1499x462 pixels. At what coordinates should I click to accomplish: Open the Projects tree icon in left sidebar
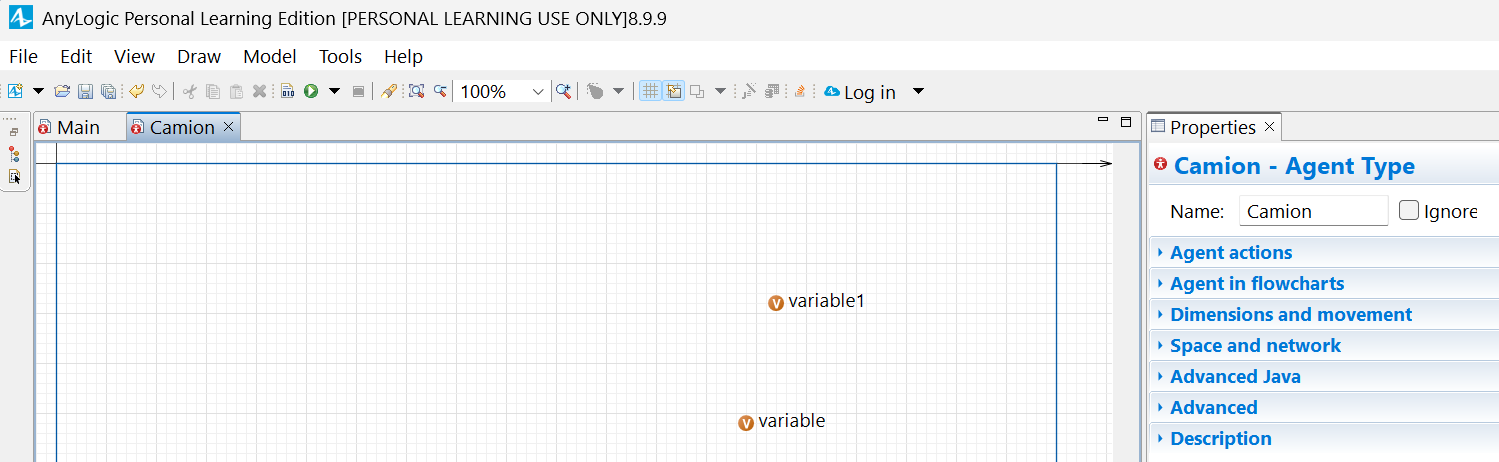coord(14,154)
